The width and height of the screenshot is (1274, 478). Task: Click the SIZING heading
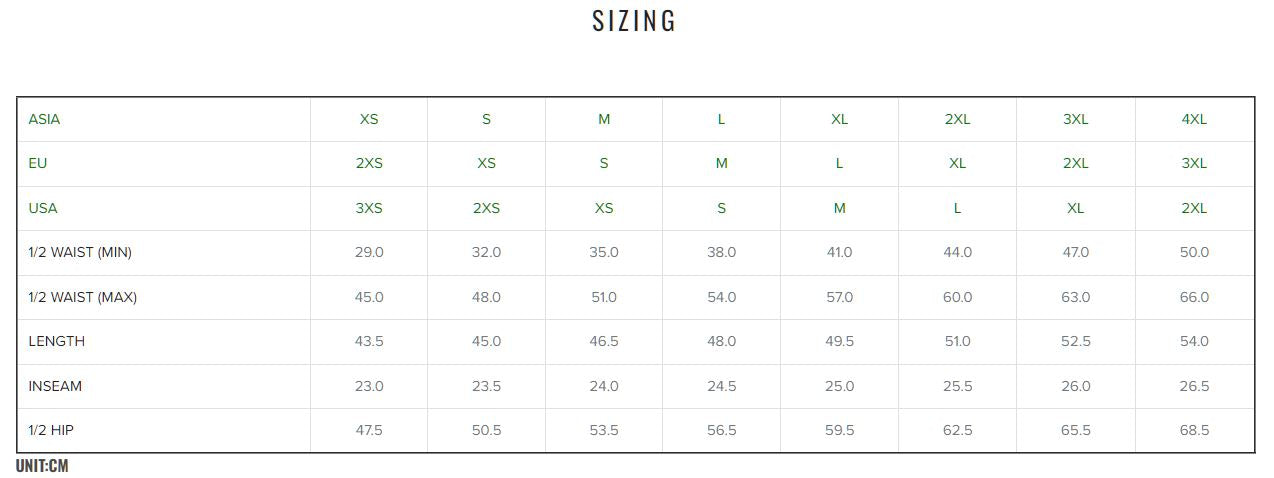(634, 21)
